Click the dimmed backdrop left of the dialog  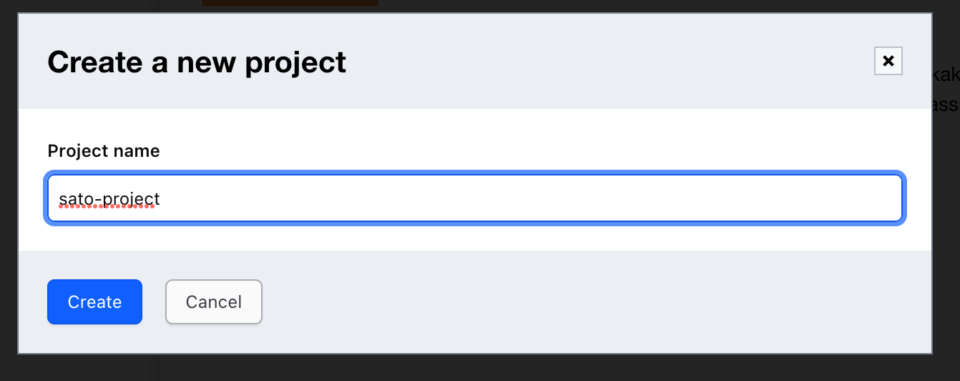pyautogui.click(x=9, y=184)
